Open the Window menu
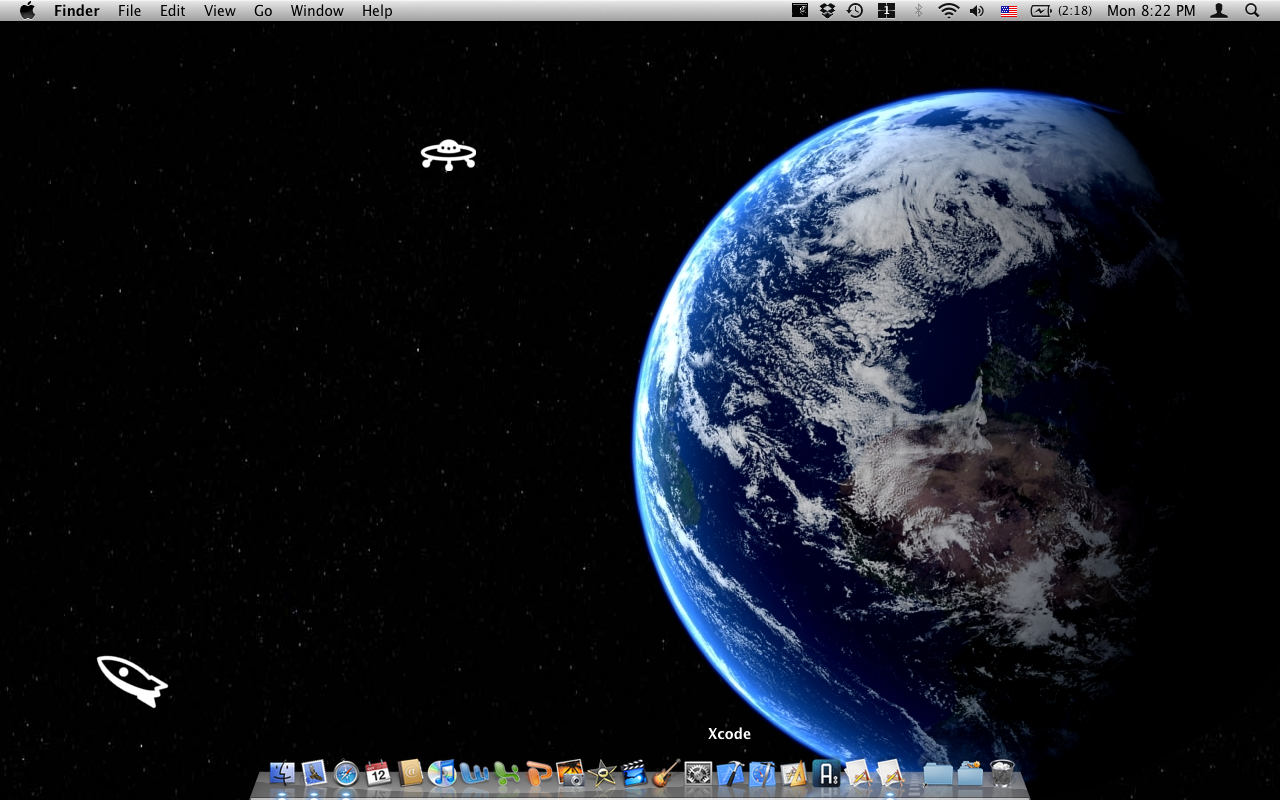This screenshot has height=800, width=1280. (317, 11)
